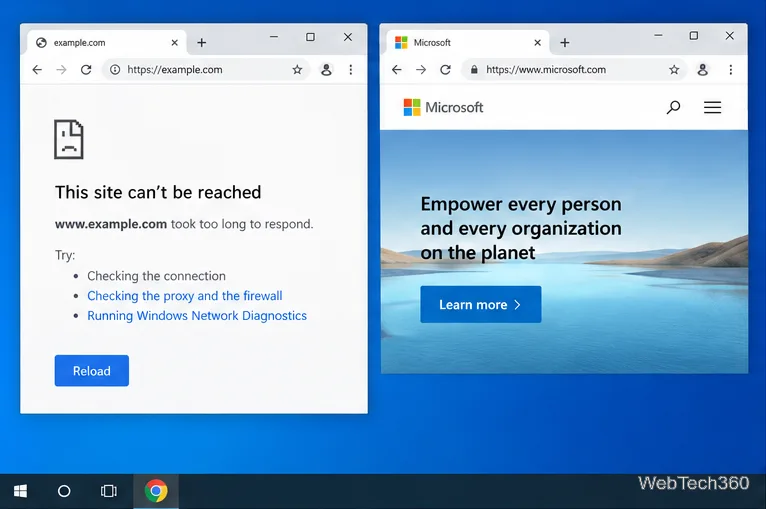
Task: Open search on the Microsoft page
Action: 673,107
